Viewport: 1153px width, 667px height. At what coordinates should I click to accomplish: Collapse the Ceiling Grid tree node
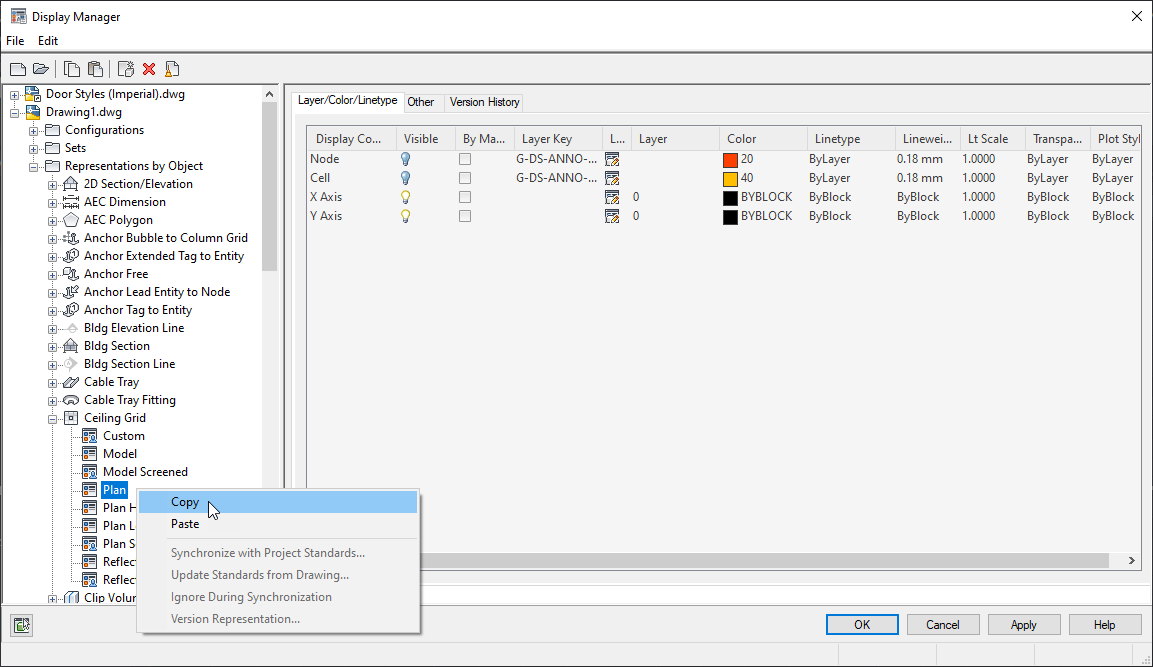pyautogui.click(x=51, y=417)
